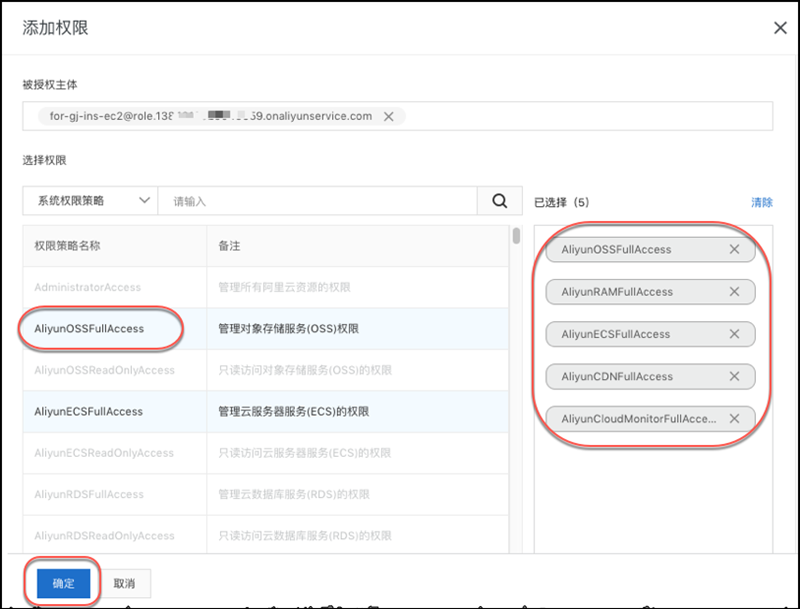800x609 pixels.
Task: Select the AliyunOSSReadOnlyAccess policy row
Action: (x=104, y=370)
